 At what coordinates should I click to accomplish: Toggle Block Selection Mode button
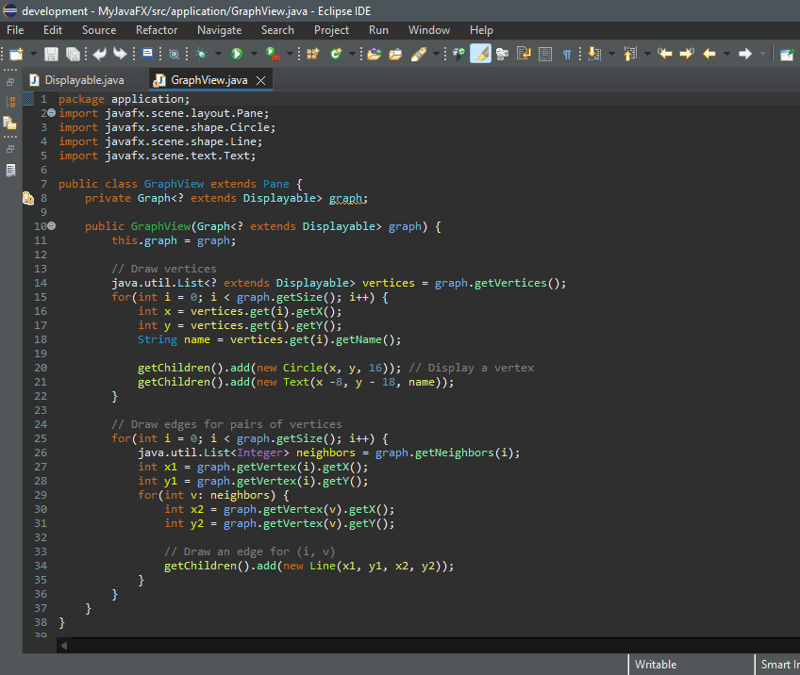545,53
